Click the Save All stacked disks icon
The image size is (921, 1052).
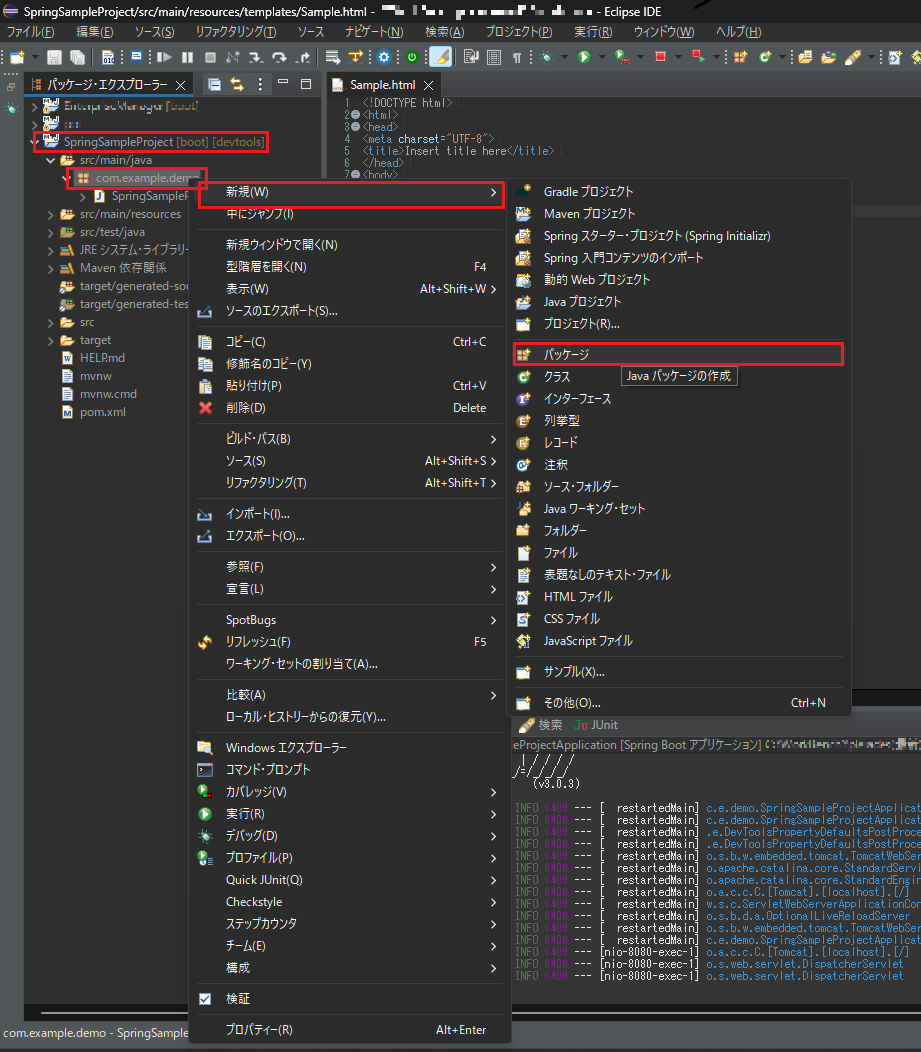77,58
